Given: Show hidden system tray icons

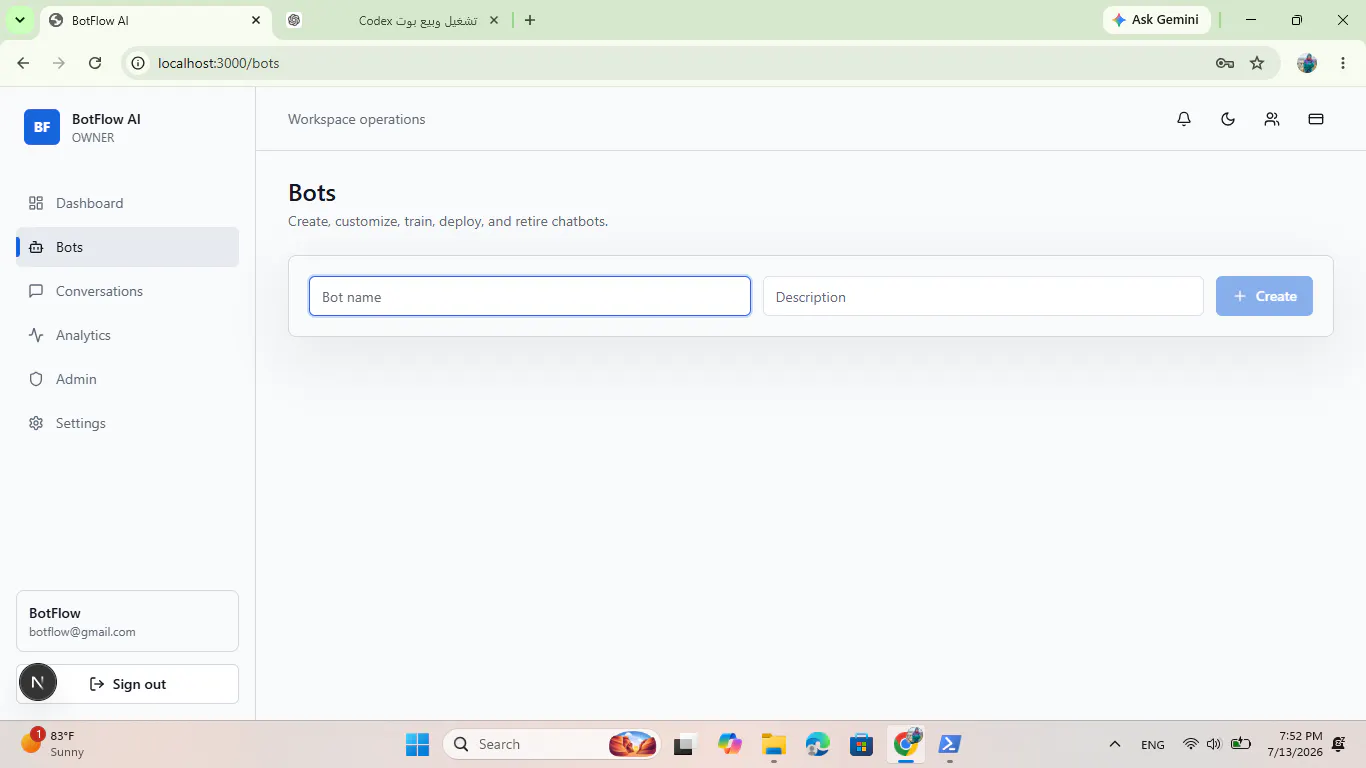Looking at the screenshot, I should 1115,744.
